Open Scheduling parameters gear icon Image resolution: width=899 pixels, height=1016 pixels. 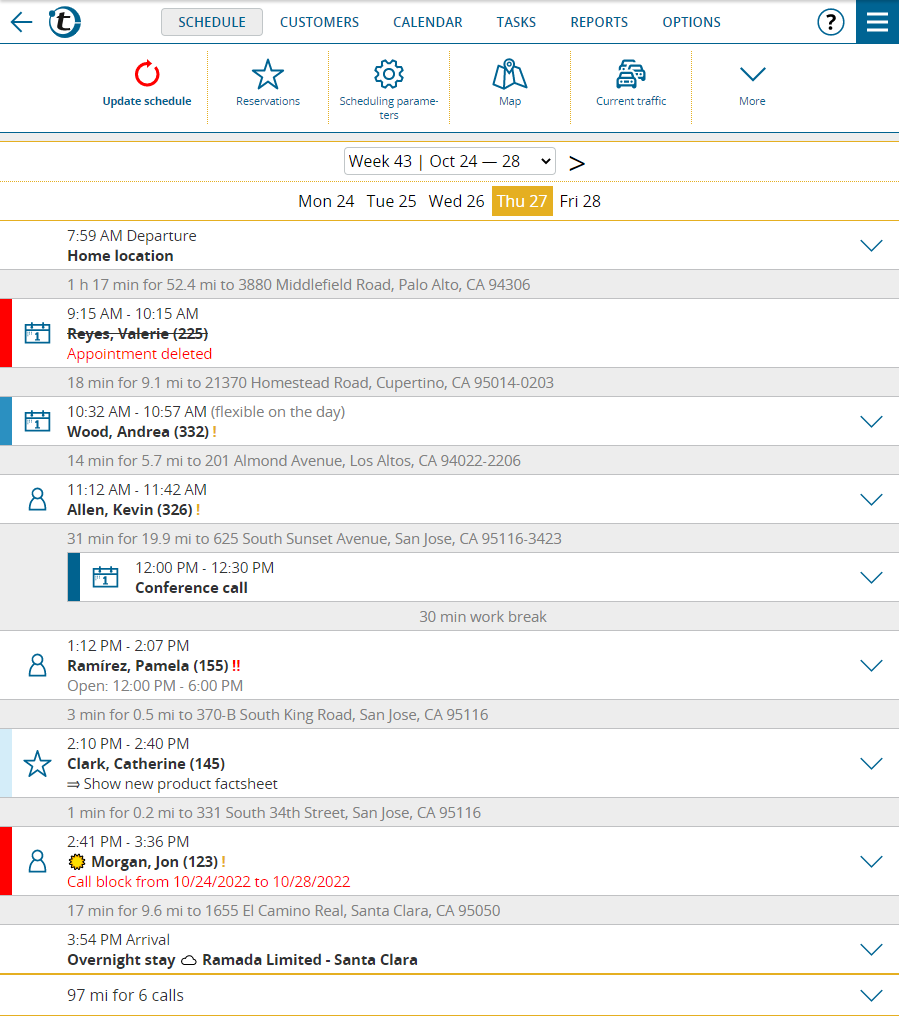pyautogui.click(x=388, y=75)
